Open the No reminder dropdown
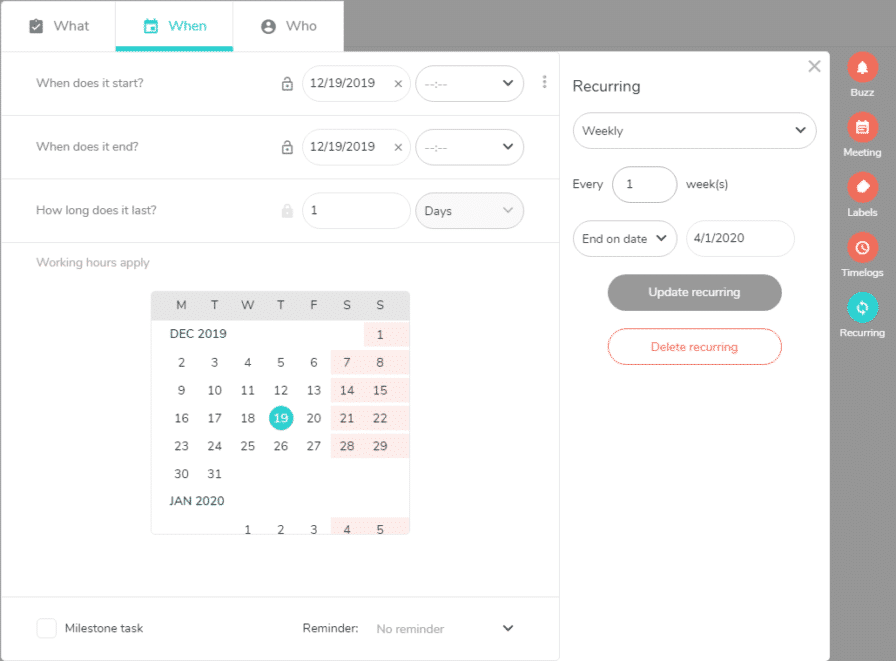Screen dimensions: 896x661 pos(446,628)
